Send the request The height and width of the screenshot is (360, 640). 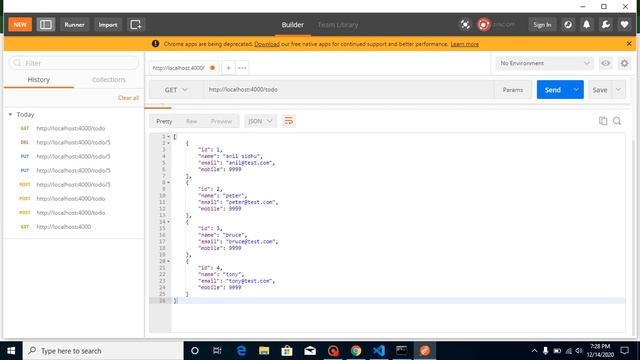pos(553,90)
